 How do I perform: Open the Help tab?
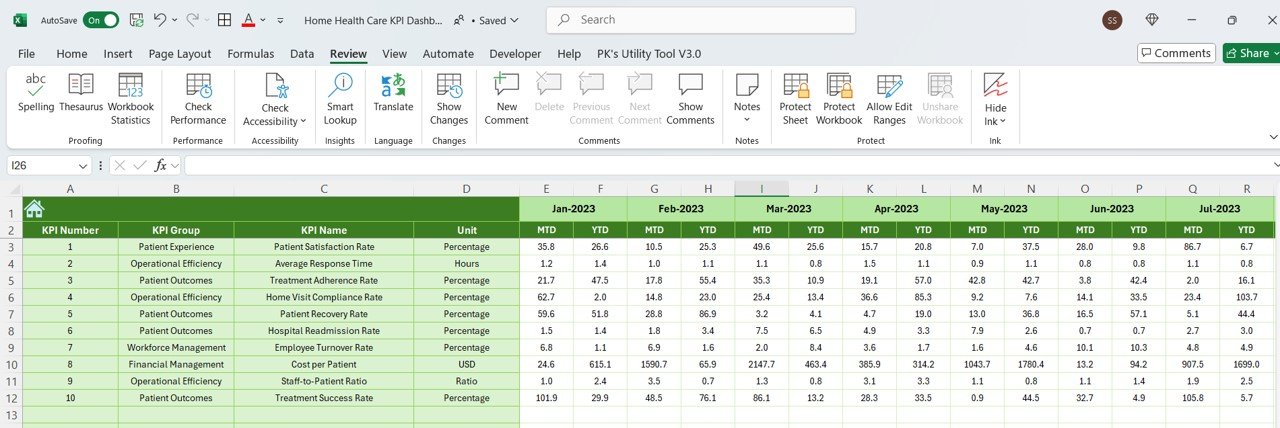[x=569, y=54]
